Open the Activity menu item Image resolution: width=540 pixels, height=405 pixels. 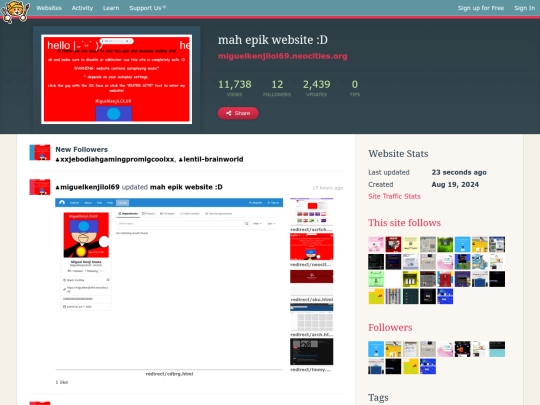[x=82, y=8]
